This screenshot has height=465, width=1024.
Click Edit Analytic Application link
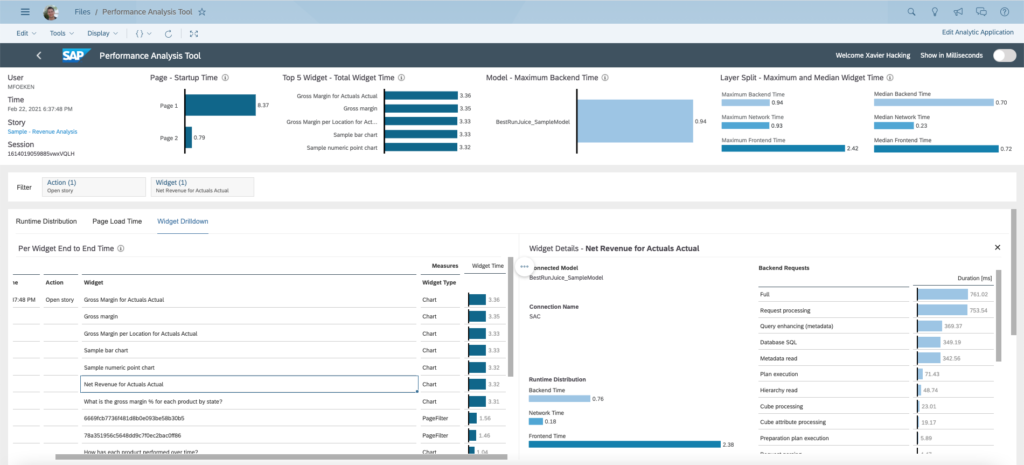click(978, 33)
